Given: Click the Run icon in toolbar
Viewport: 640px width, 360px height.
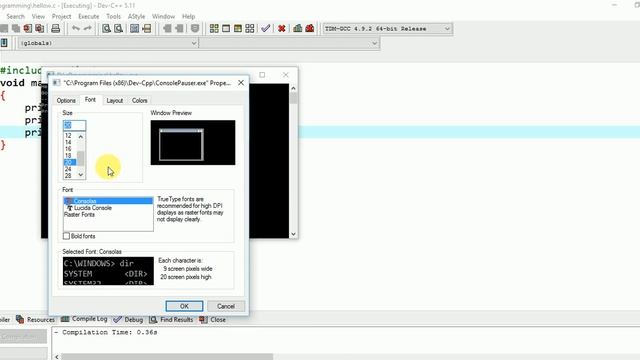Looking at the screenshot, I should (226, 28).
